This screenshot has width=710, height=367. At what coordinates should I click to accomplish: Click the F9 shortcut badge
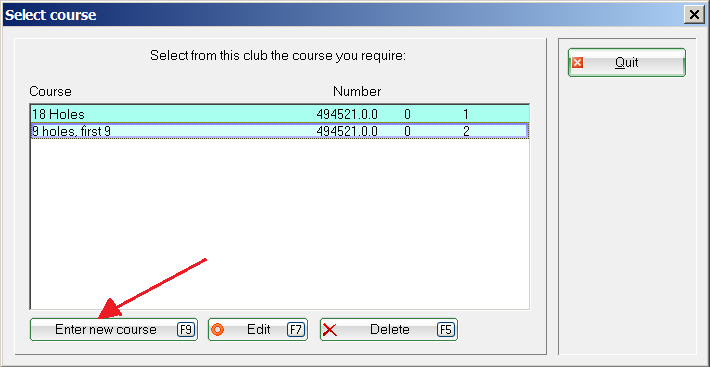point(186,329)
